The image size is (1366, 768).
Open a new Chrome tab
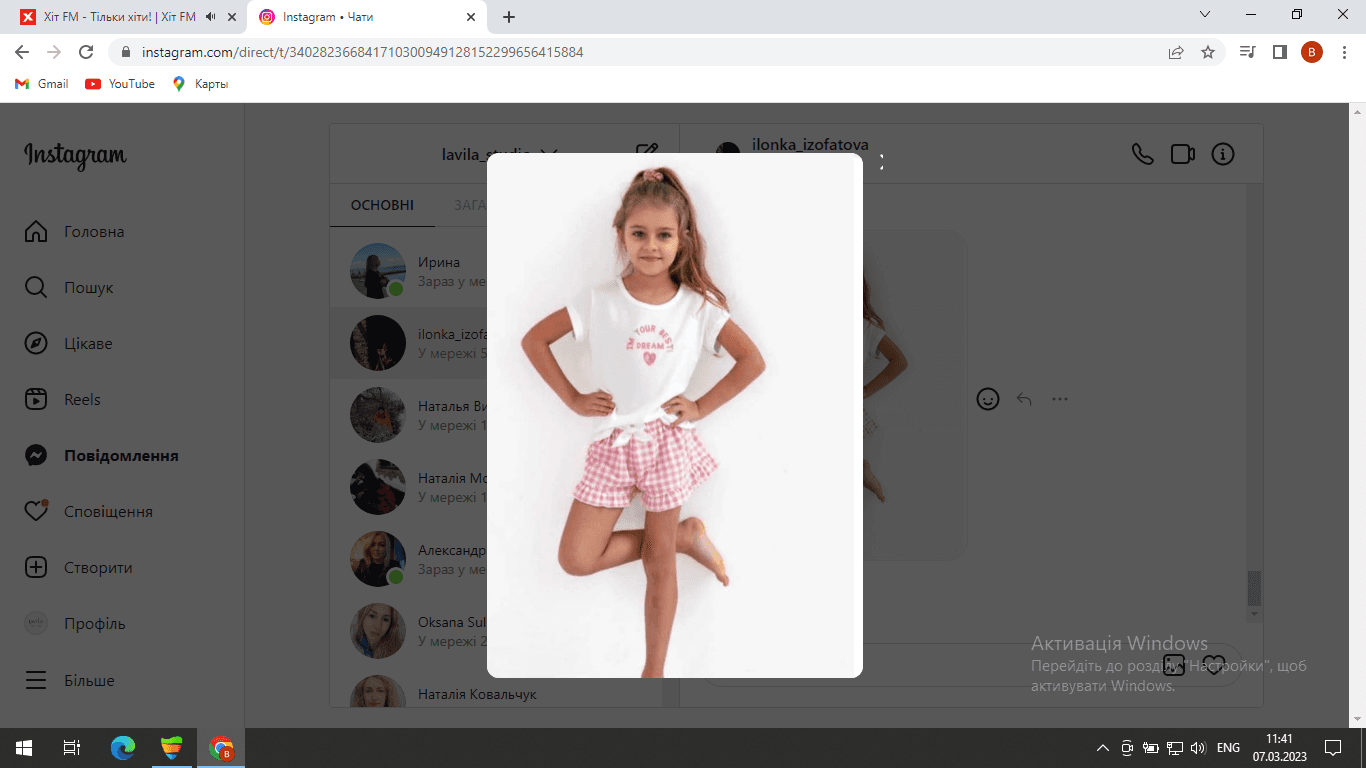509,17
